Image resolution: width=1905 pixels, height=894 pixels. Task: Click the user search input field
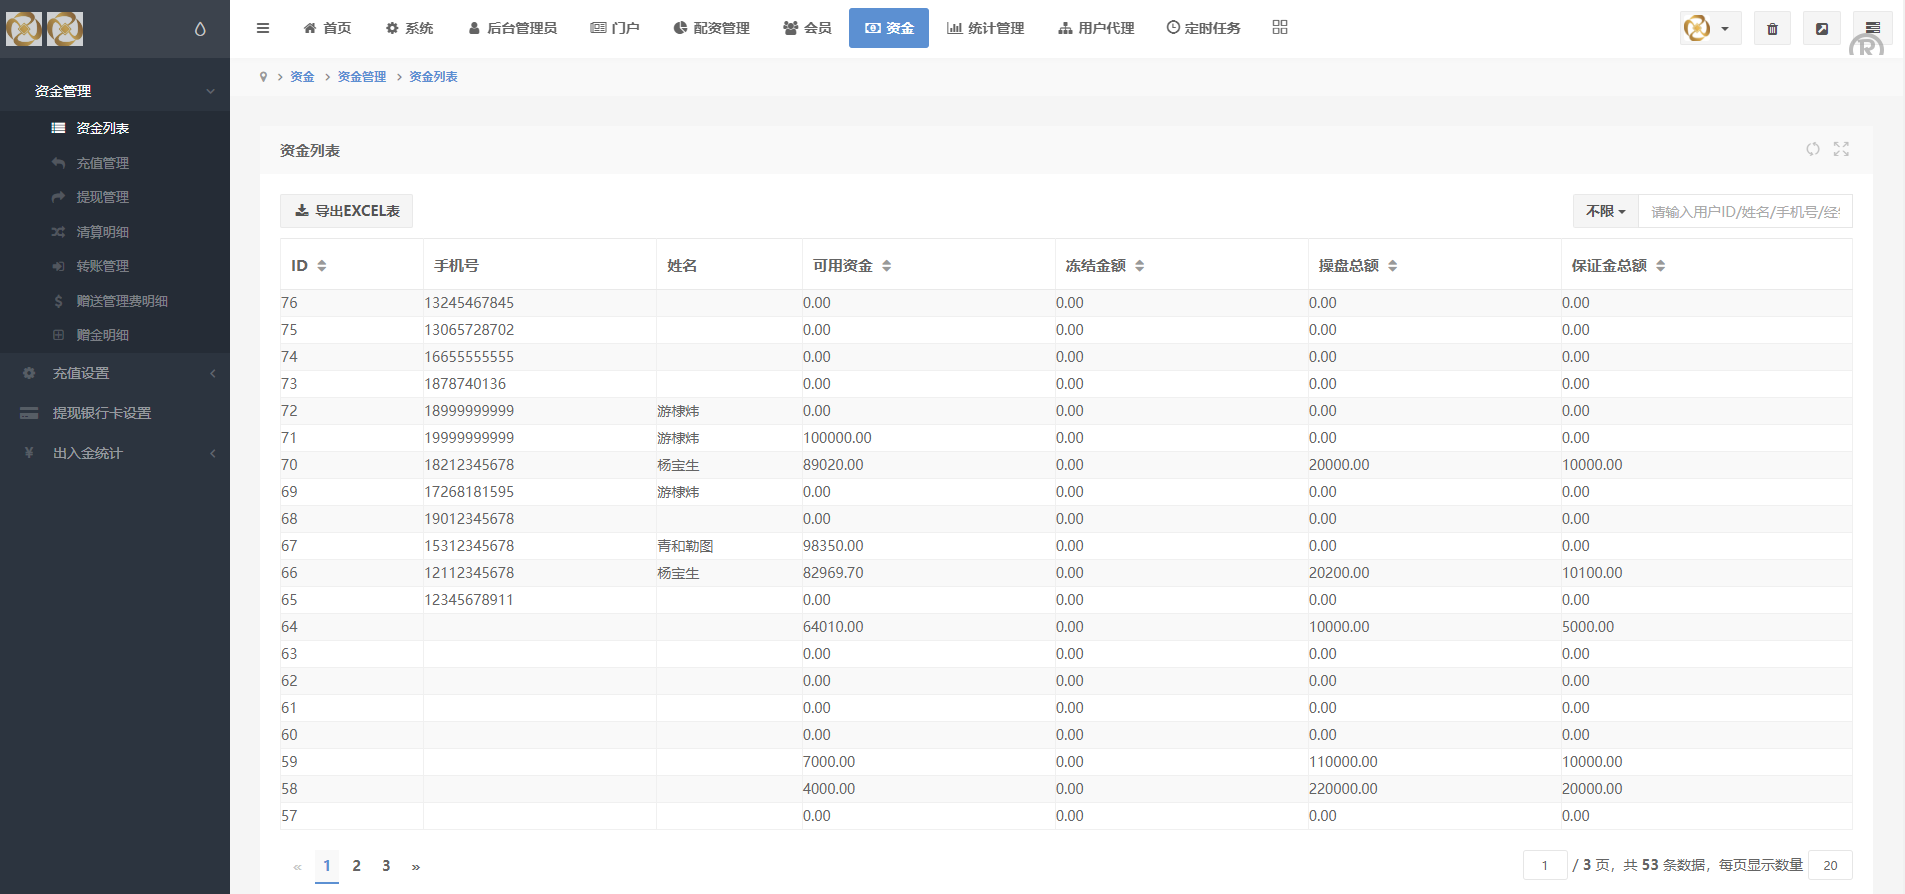[1744, 211]
